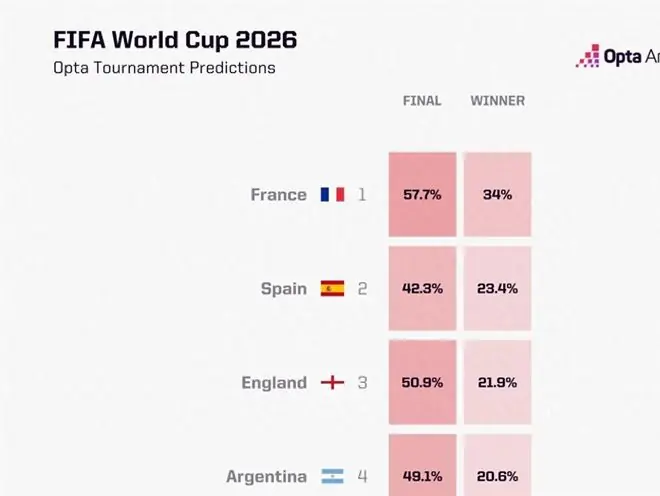The image size is (660, 496).
Task: Click the Argentina flag icon
Action: pyautogui.click(x=333, y=476)
